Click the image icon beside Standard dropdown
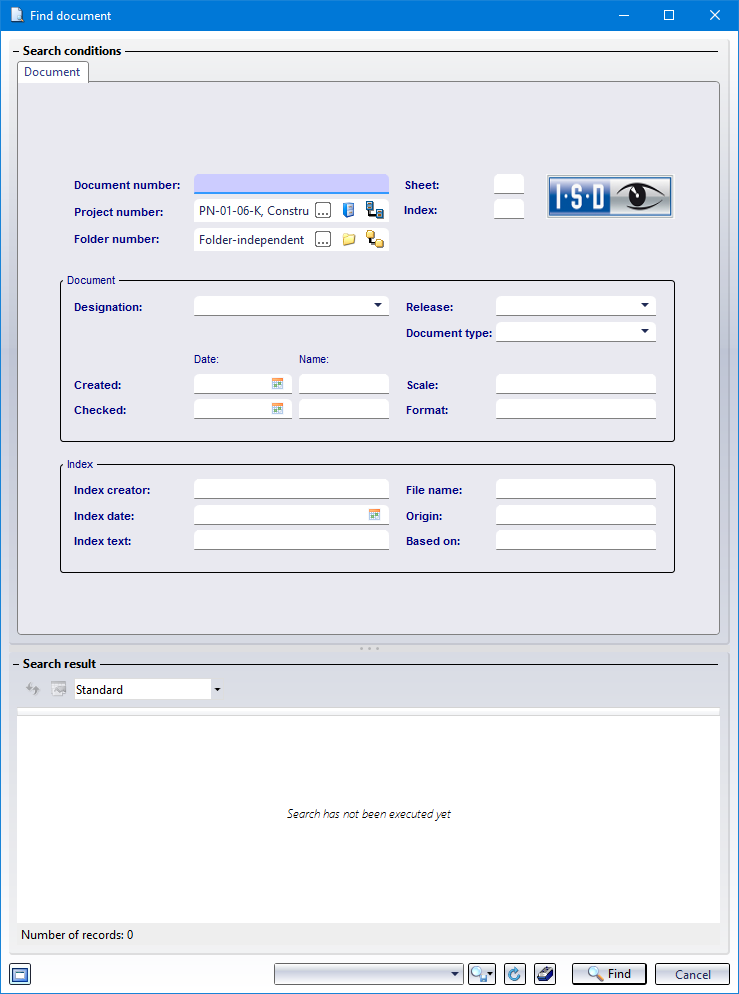Screen dimensions: 739x994 (x=58, y=689)
